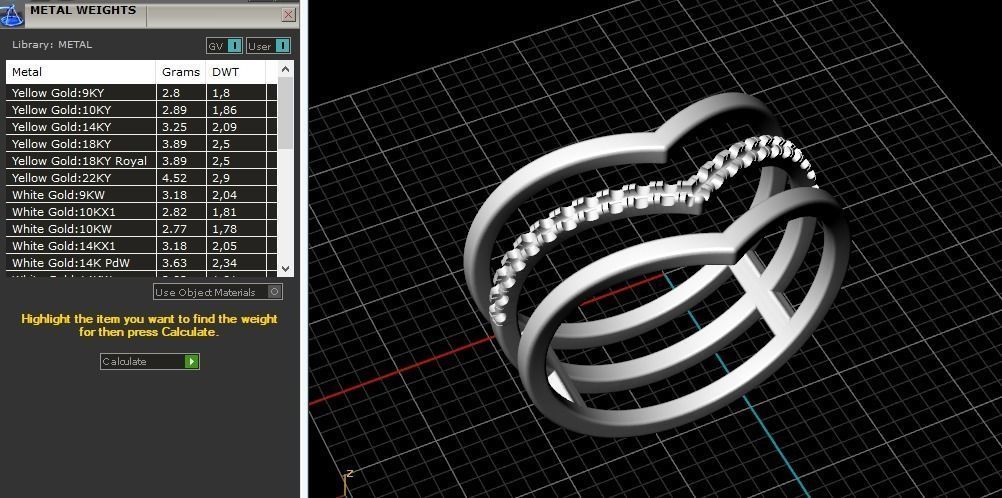Select the Yellow Gold:22KY row
This screenshot has height=498, width=1002.
(x=142, y=178)
